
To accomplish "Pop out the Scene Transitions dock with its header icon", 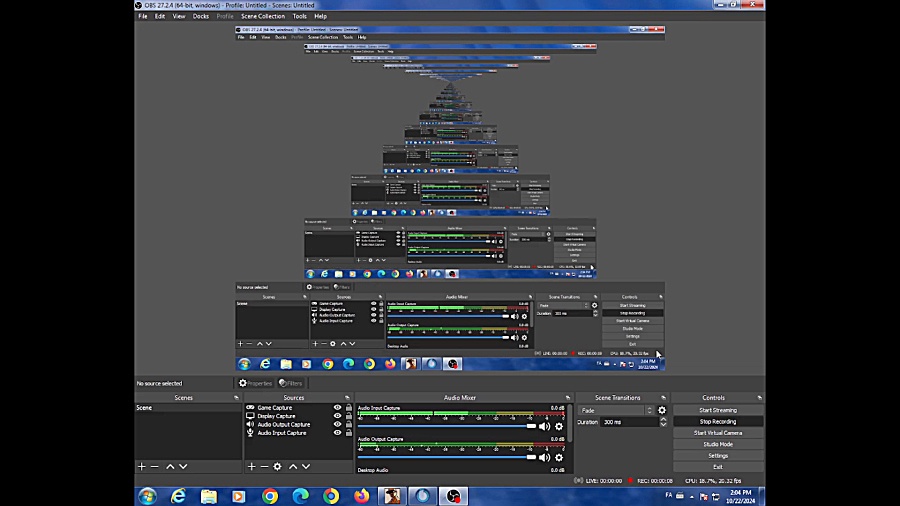I will coord(664,398).
